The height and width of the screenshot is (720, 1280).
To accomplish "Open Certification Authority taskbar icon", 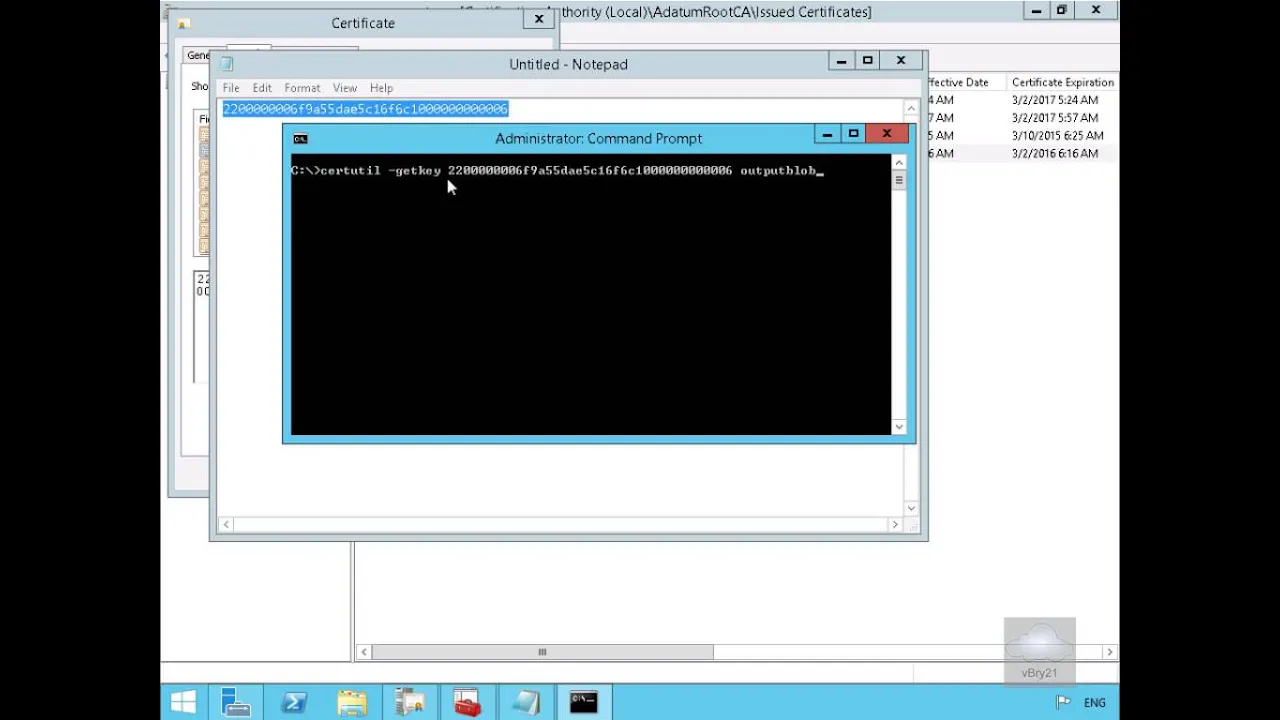I will click(x=410, y=702).
